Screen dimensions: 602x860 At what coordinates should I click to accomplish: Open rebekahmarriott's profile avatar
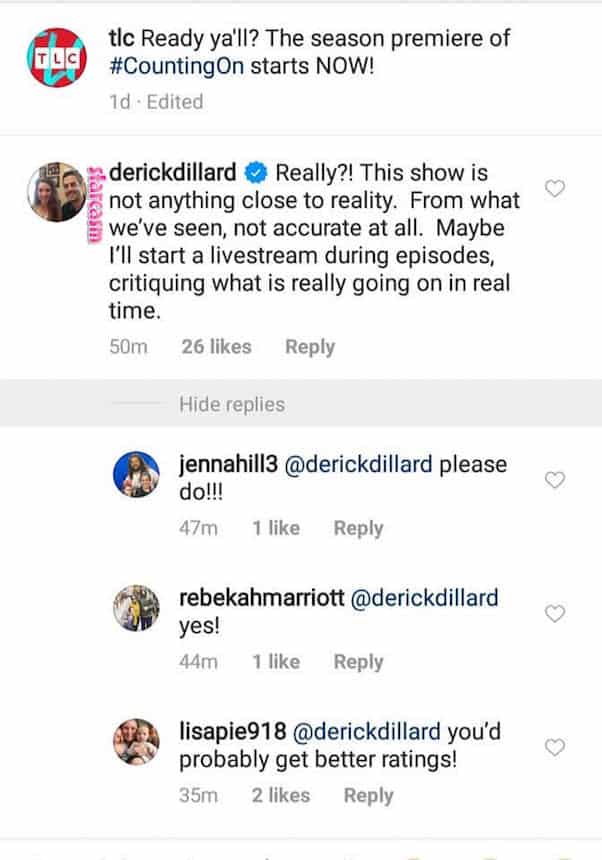pyautogui.click(x=141, y=608)
